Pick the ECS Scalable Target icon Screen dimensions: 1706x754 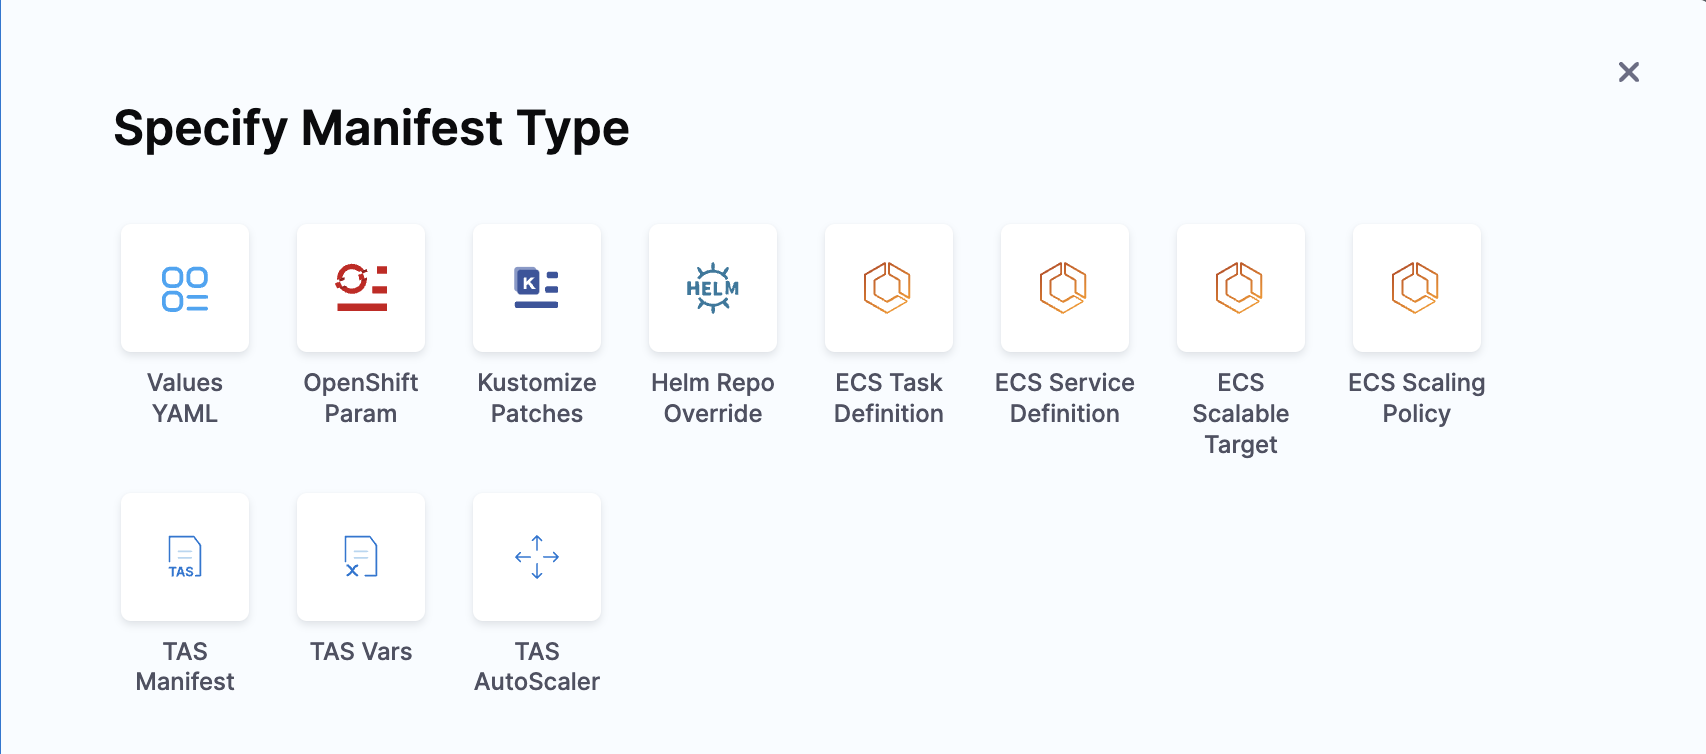coord(1241,288)
